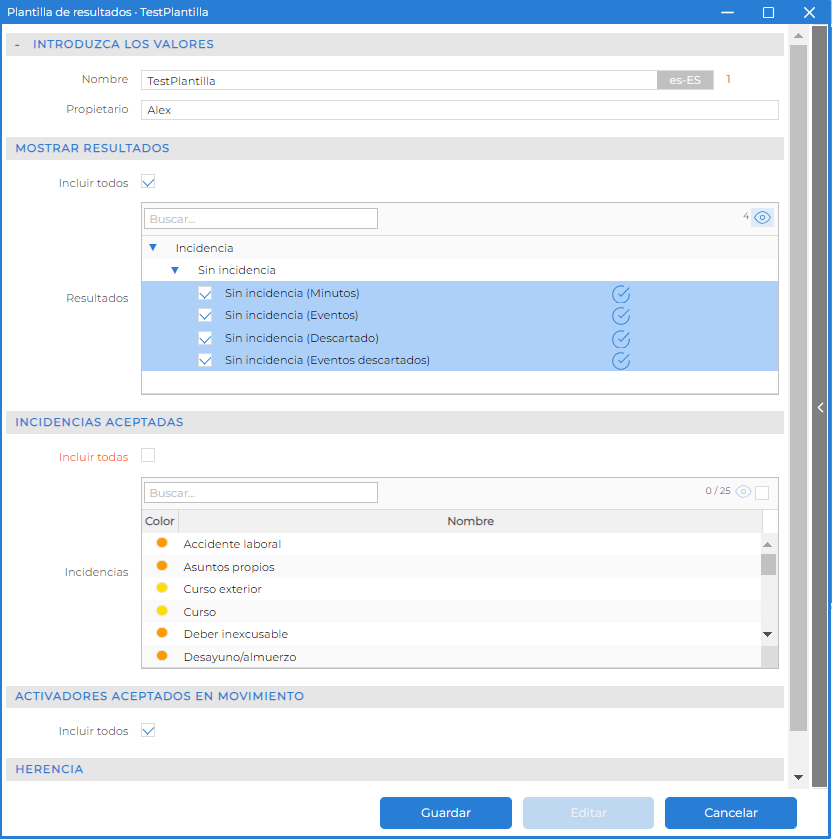The image size is (832, 839).
Task: Click the check-circle icon for Sin incidencia (Minutos)
Action: (x=621, y=294)
